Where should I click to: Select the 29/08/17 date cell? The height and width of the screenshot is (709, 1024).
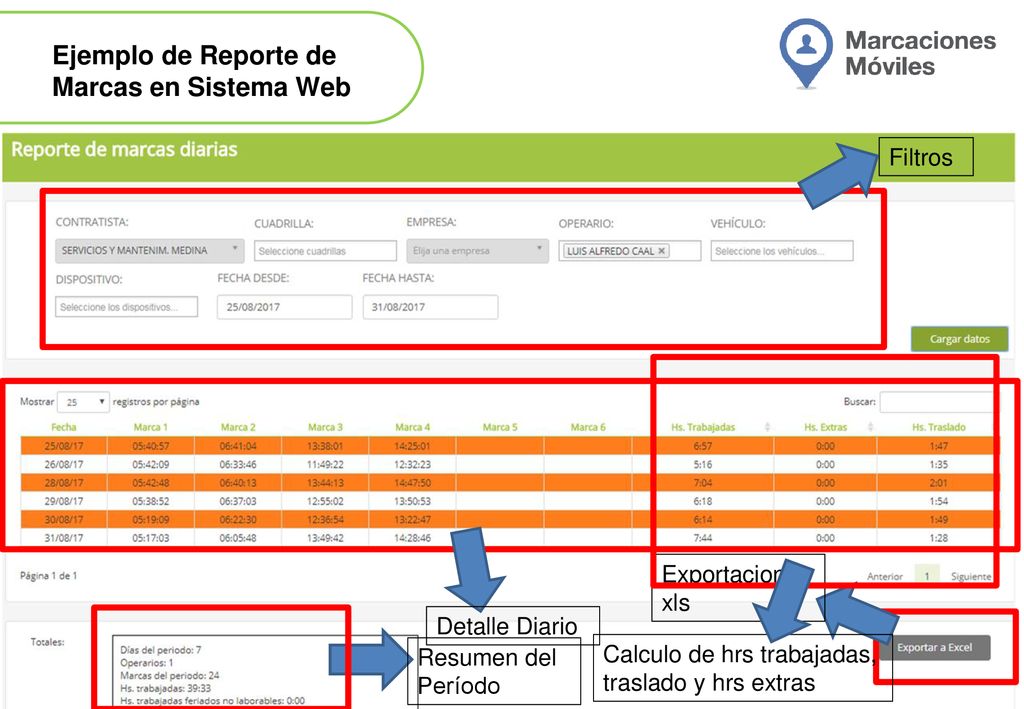point(64,501)
